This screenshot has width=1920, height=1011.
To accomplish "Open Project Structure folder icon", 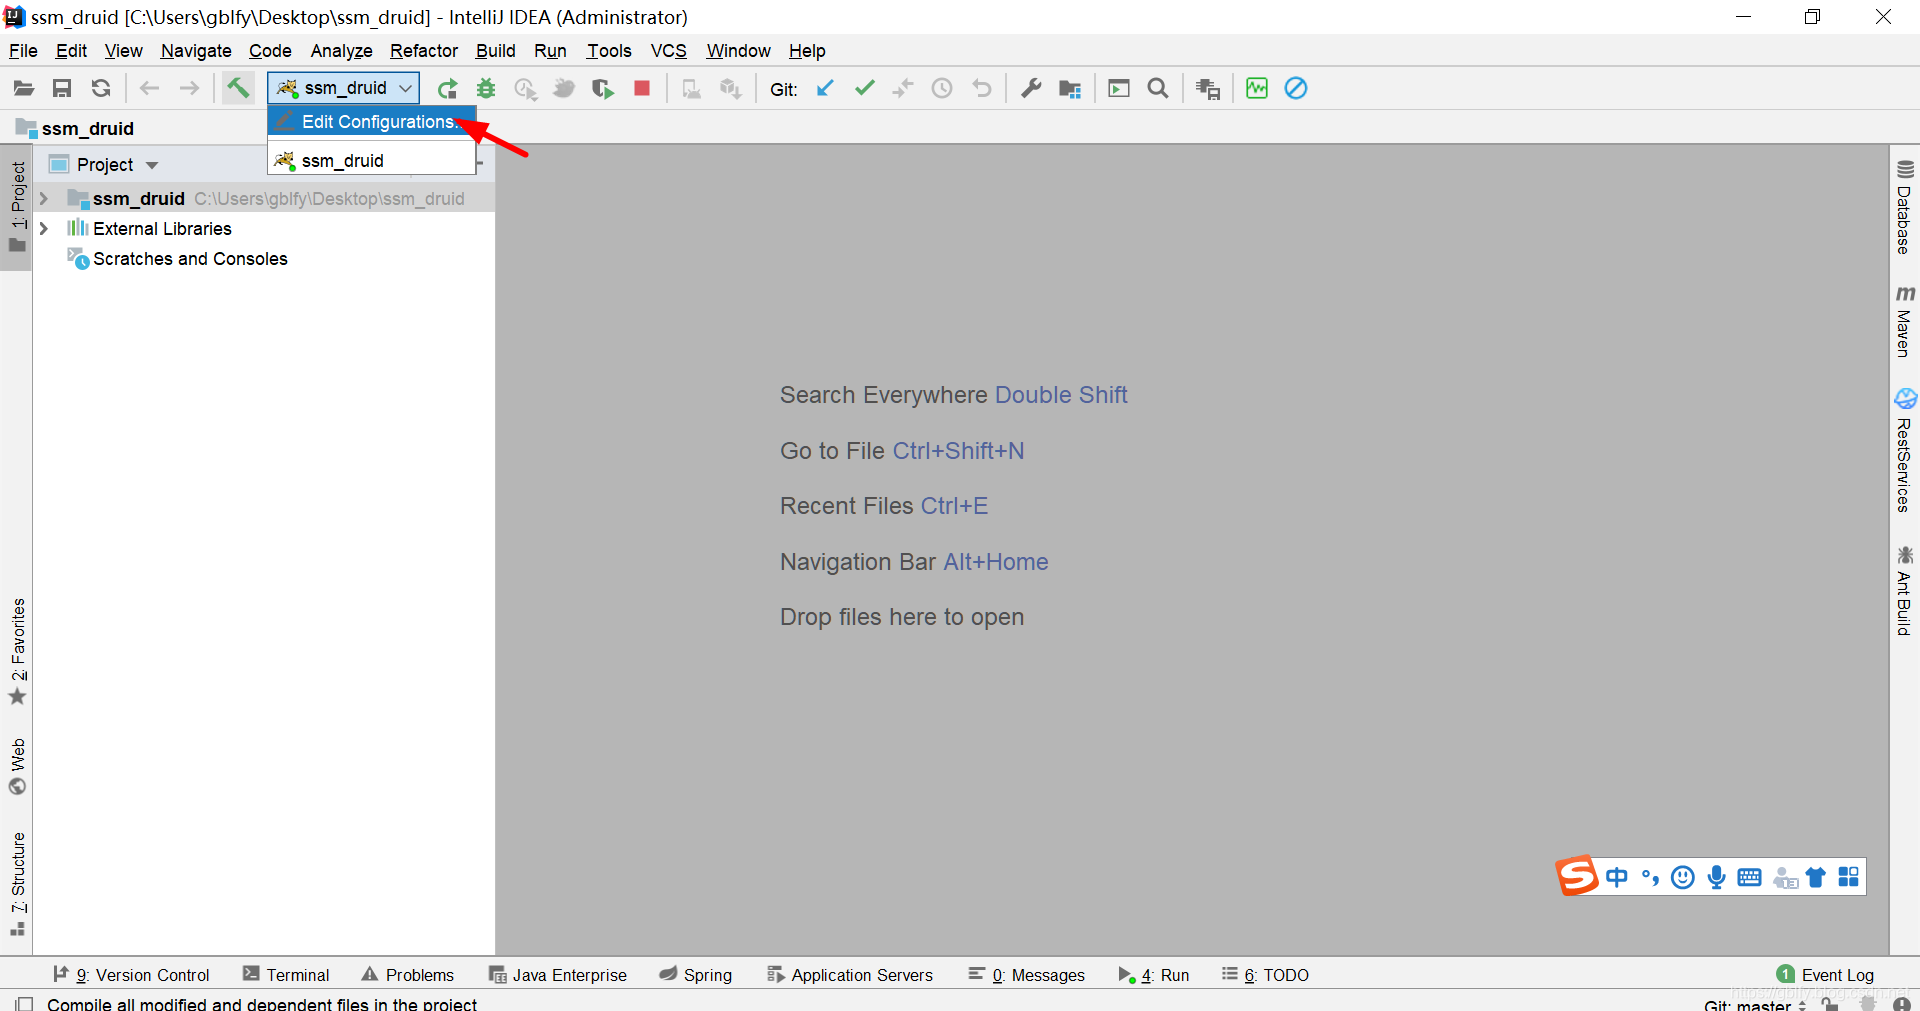I will click(1070, 89).
